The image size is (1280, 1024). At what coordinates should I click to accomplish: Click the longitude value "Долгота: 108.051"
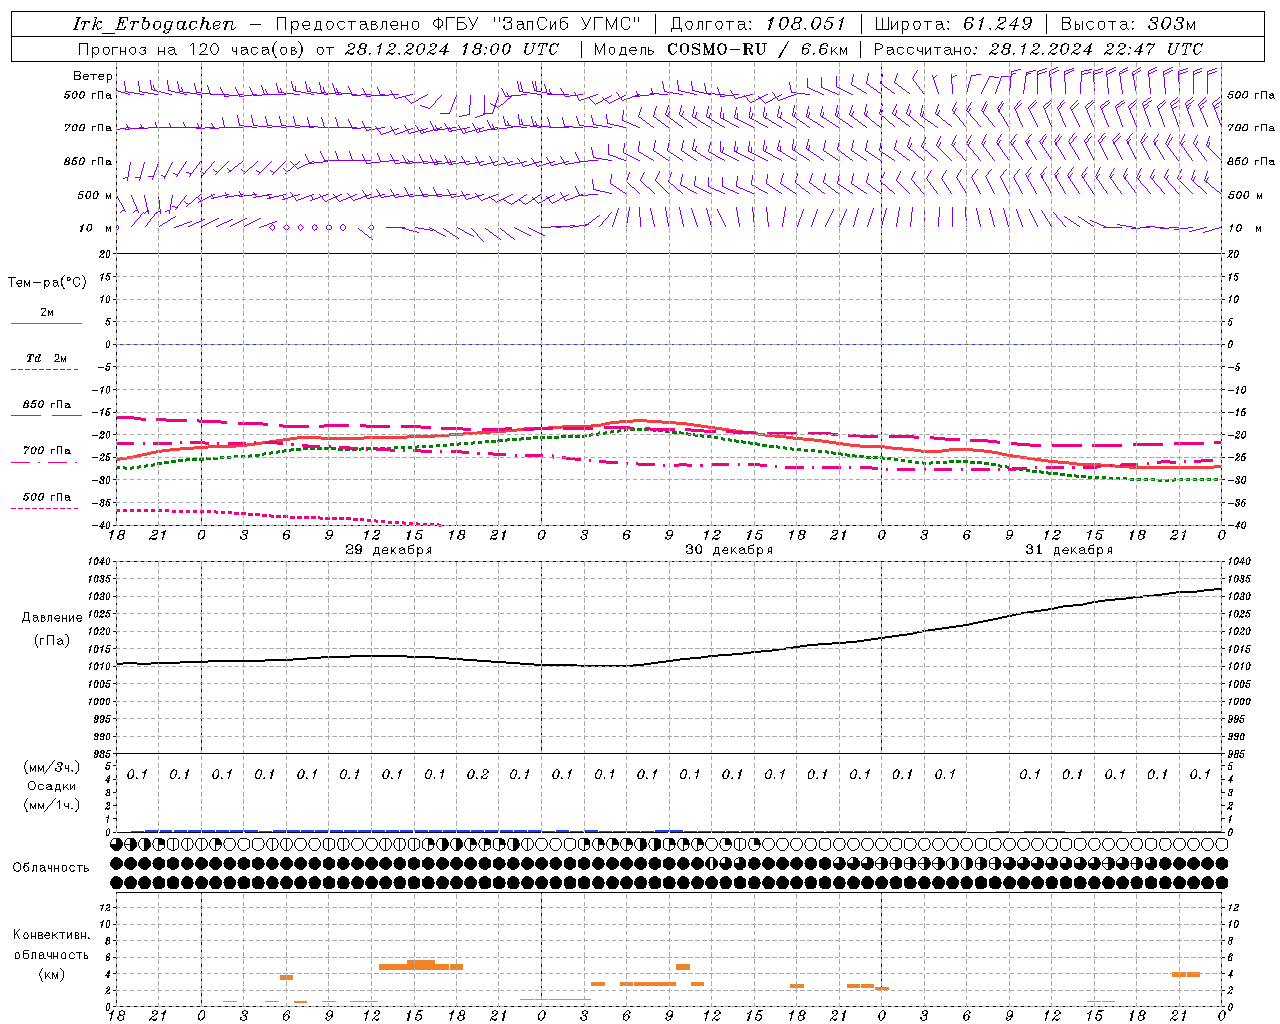pos(757,24)
